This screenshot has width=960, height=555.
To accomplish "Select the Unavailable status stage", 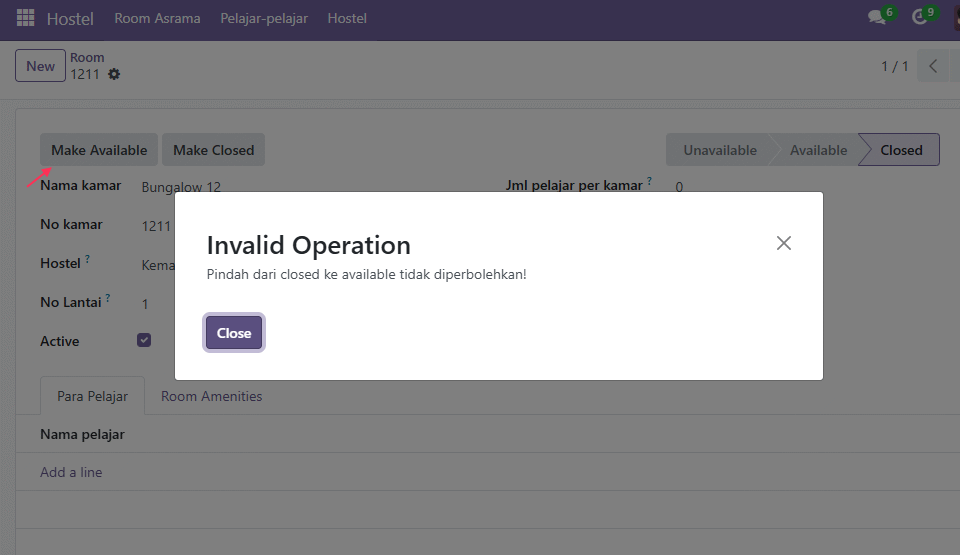I will 720,150.
